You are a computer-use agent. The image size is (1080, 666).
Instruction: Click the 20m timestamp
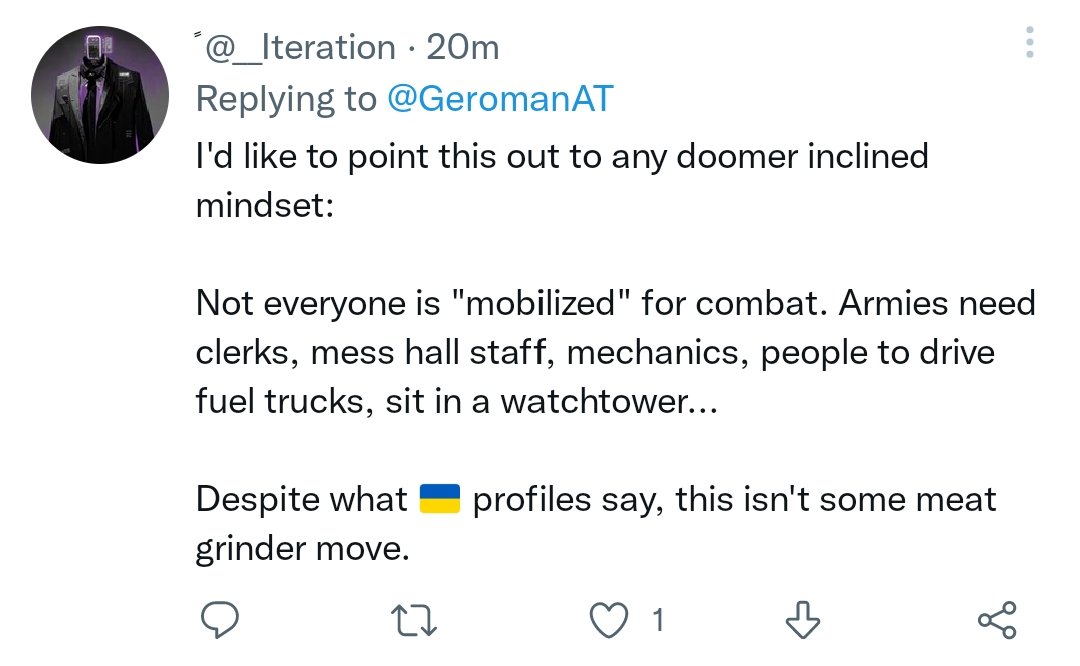click(x=462, y=47)
